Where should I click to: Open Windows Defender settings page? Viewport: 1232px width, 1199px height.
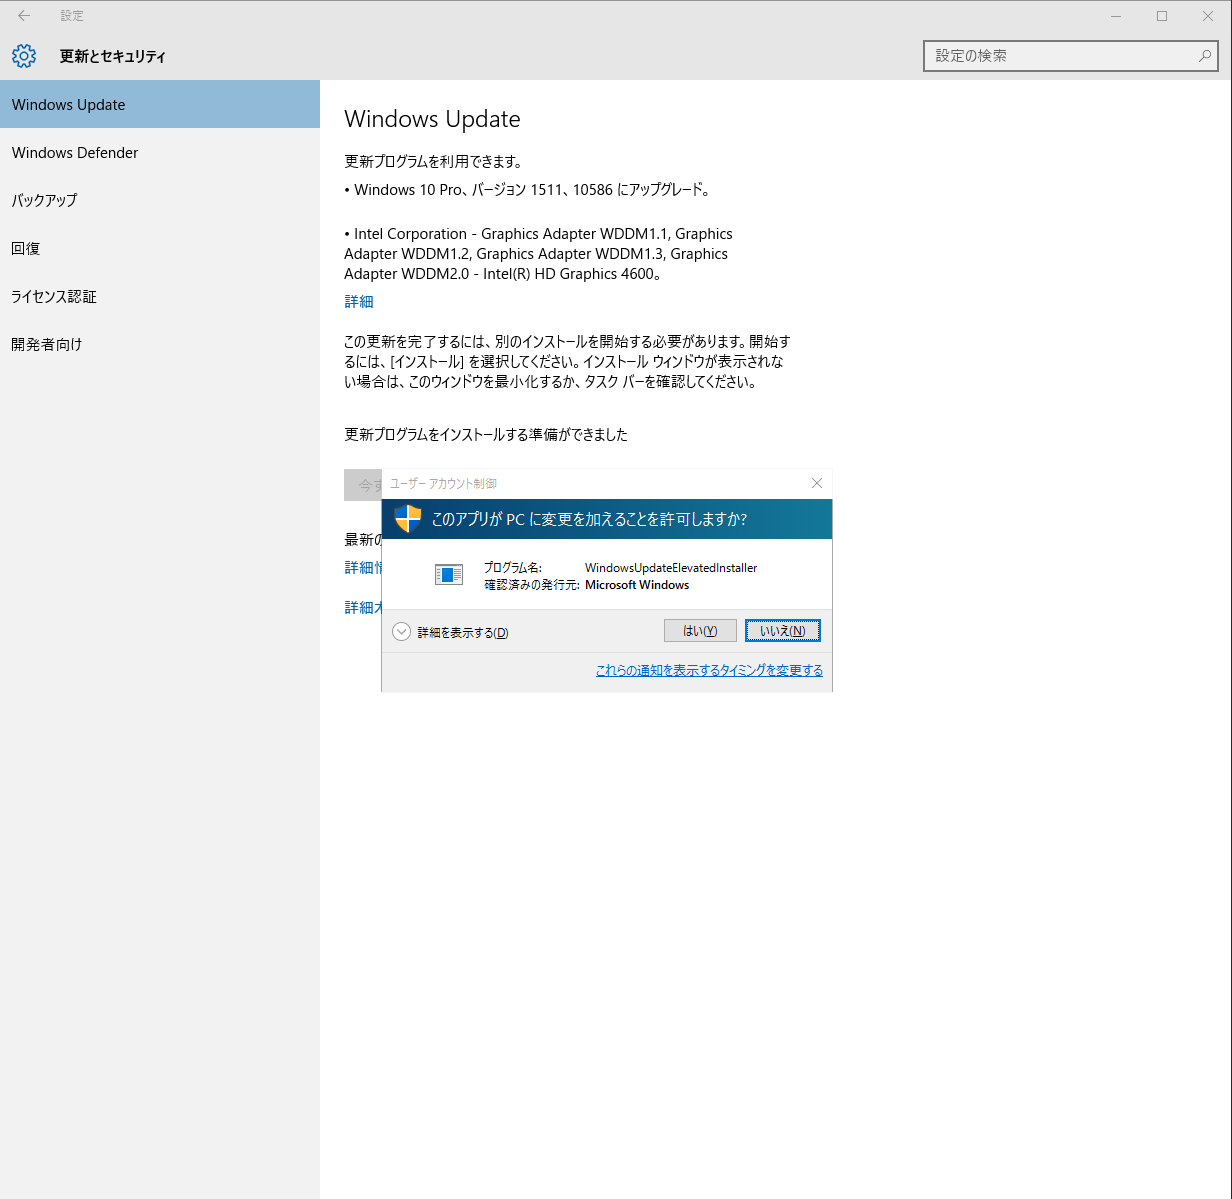click(x=160, y=152)
